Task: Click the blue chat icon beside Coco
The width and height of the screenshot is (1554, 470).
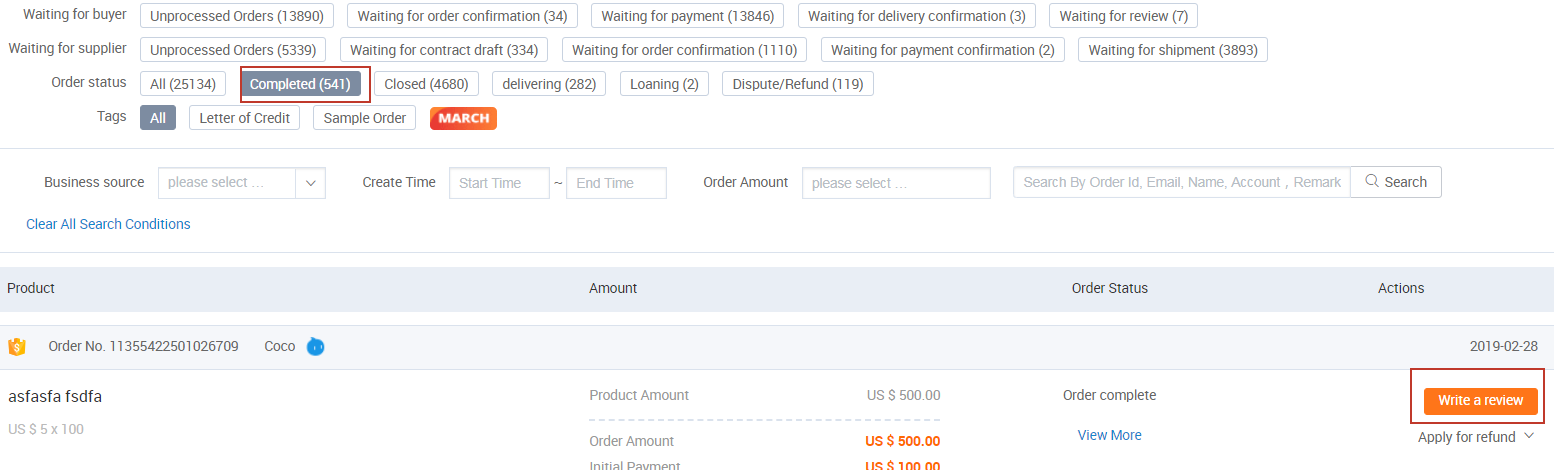Action: point(315,347)
